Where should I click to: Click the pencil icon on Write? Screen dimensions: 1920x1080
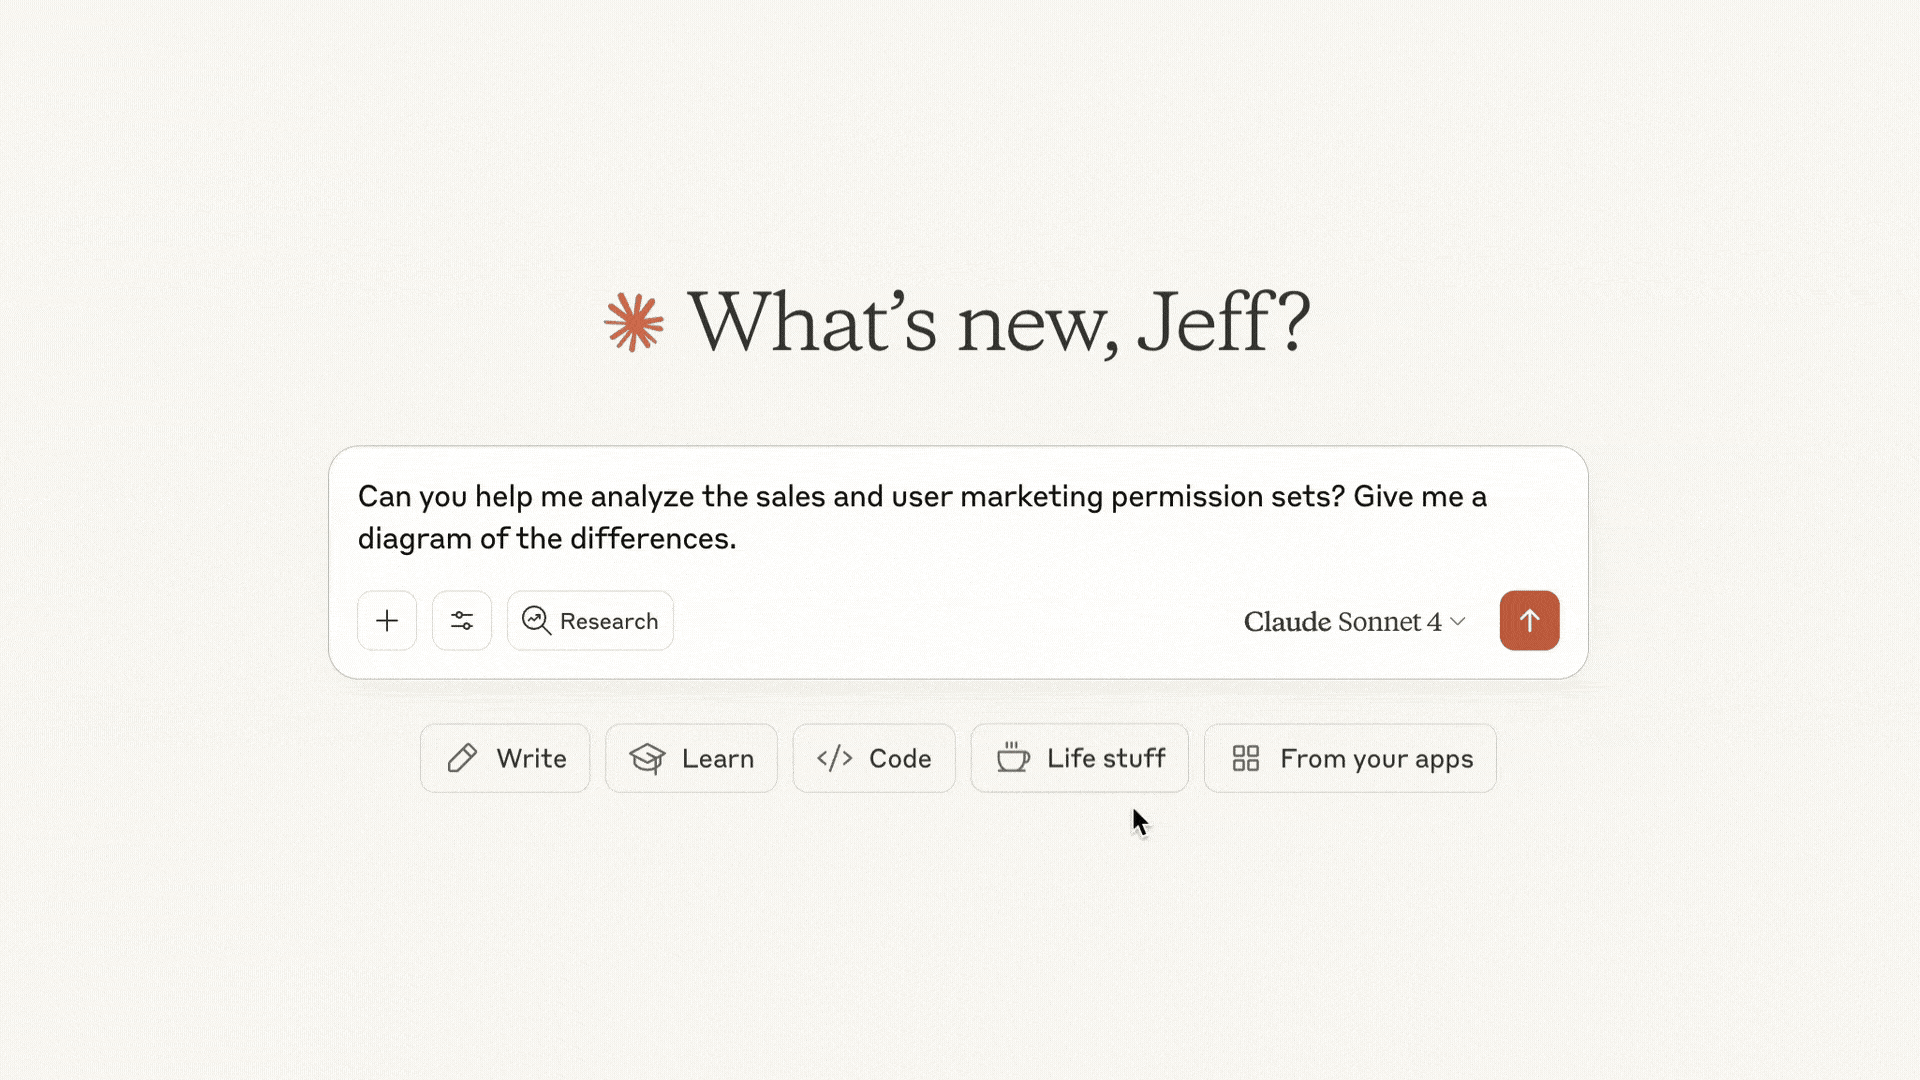point(462,759)
